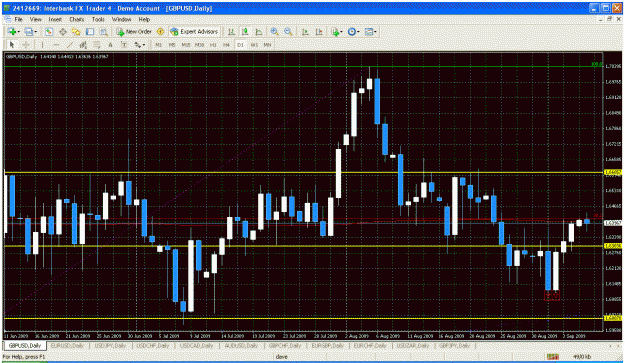The image size is (625, 363).
Task: Open the Help menu
Action: tap(144, 19)
